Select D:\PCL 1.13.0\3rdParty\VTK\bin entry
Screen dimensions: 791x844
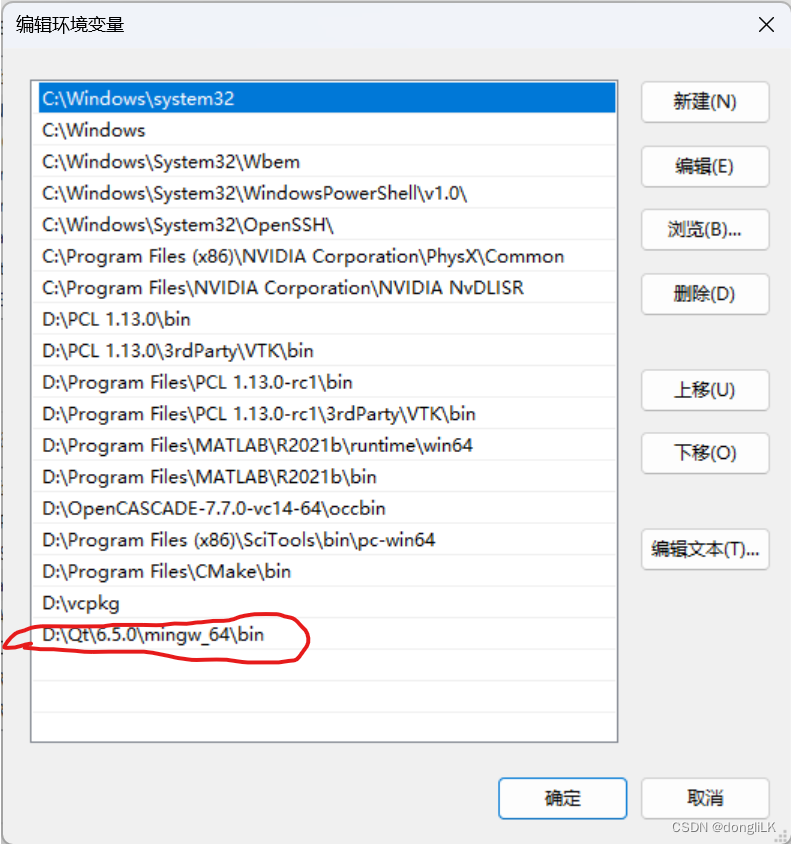coord(324,350)
